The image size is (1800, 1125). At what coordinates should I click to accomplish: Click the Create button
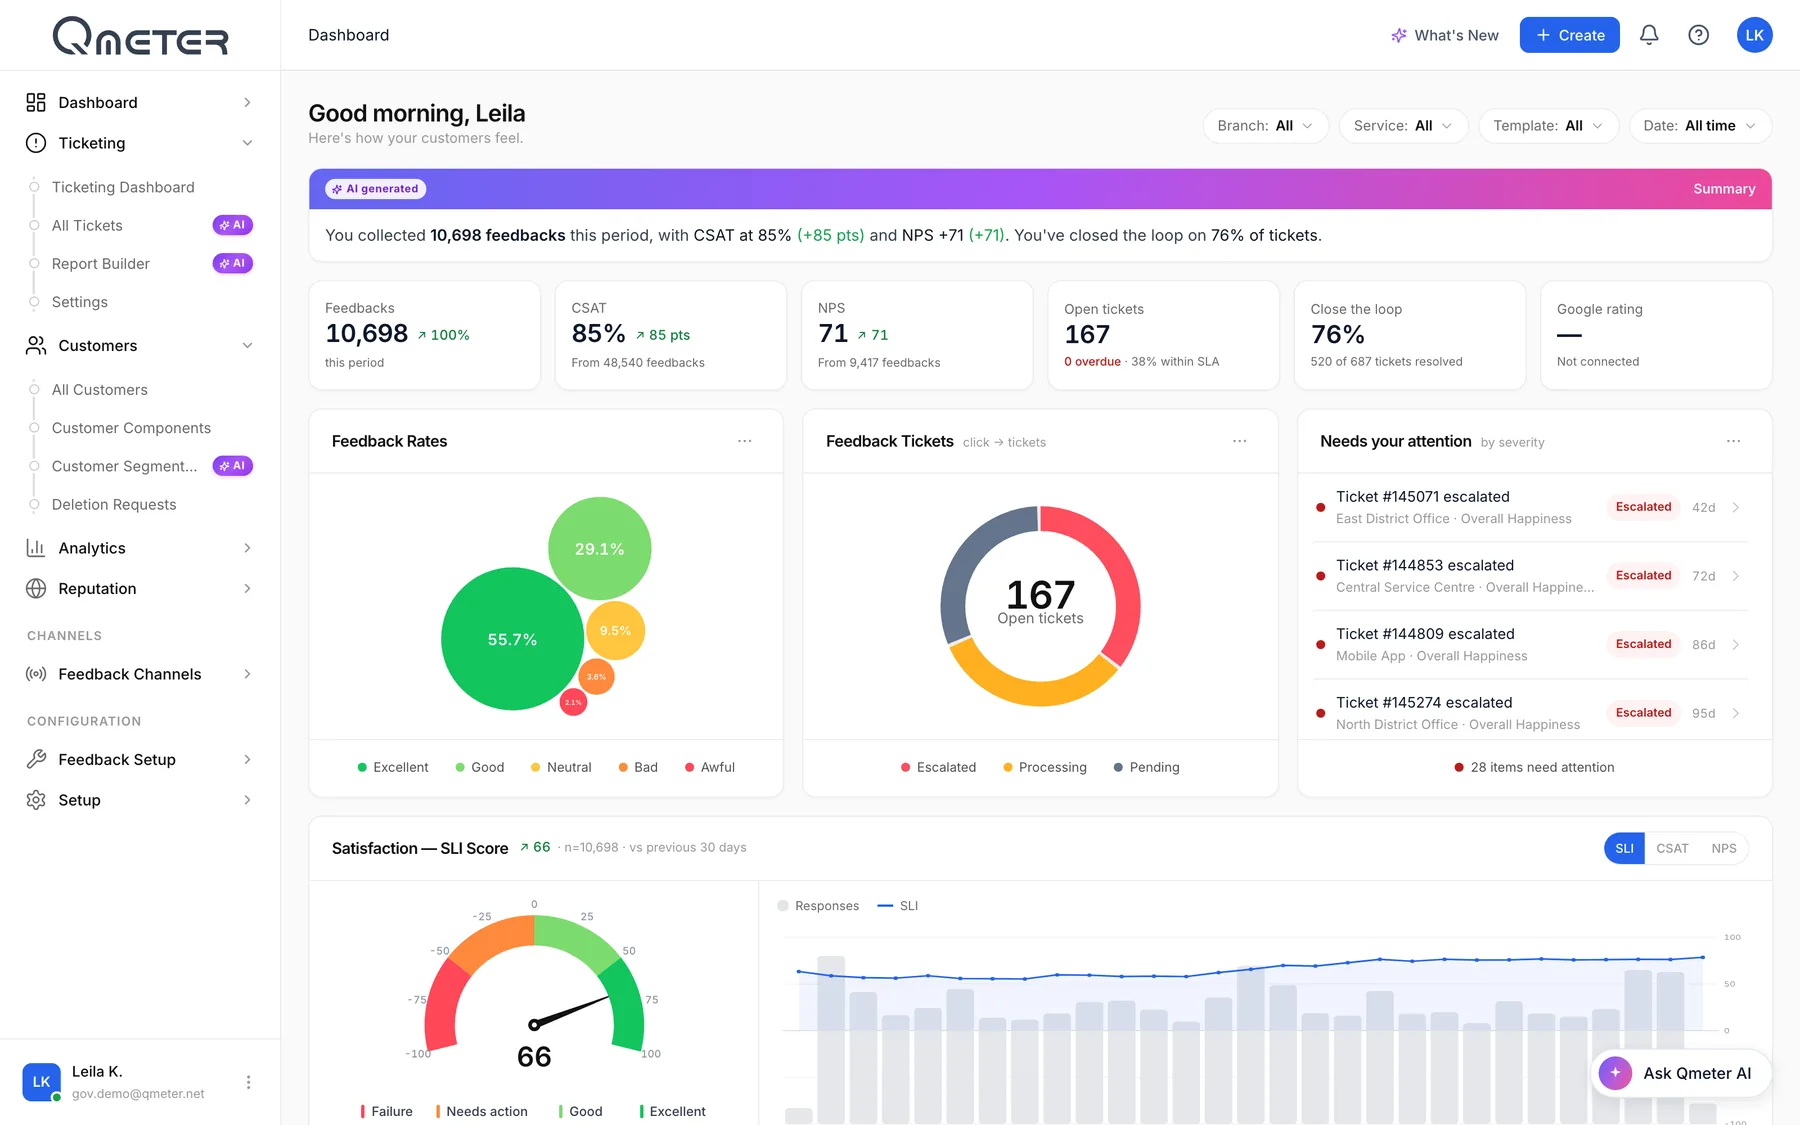(1569, 35)
